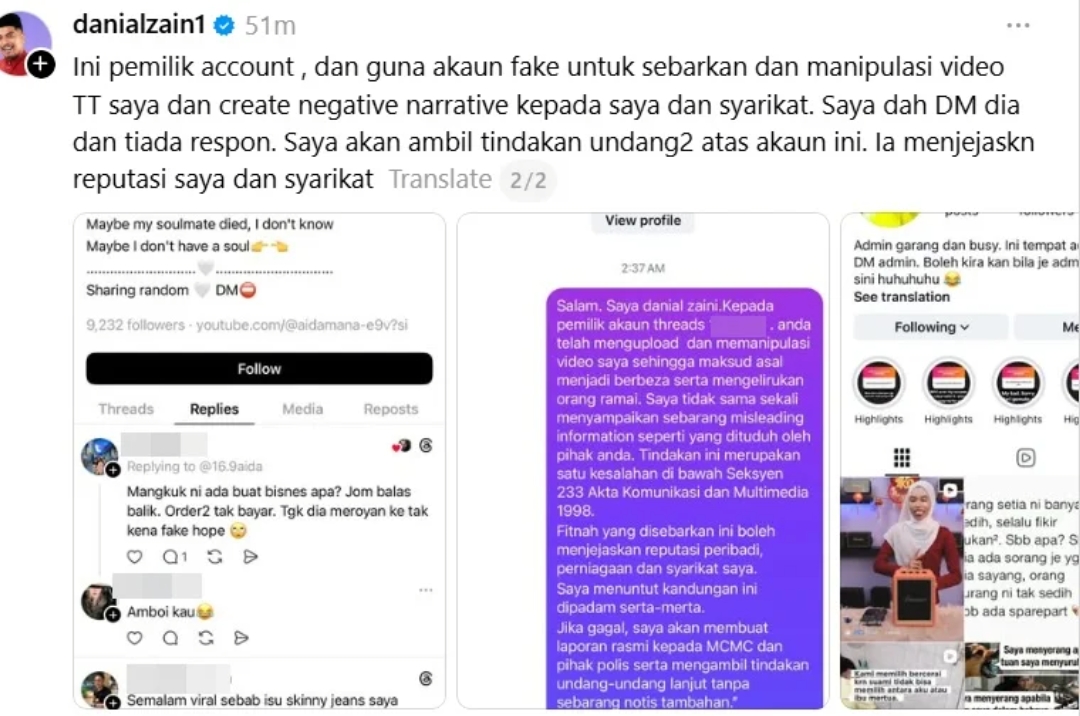Switch to the Replies tab
Screen dimensions: 1080x716
(x=214, y=409)
